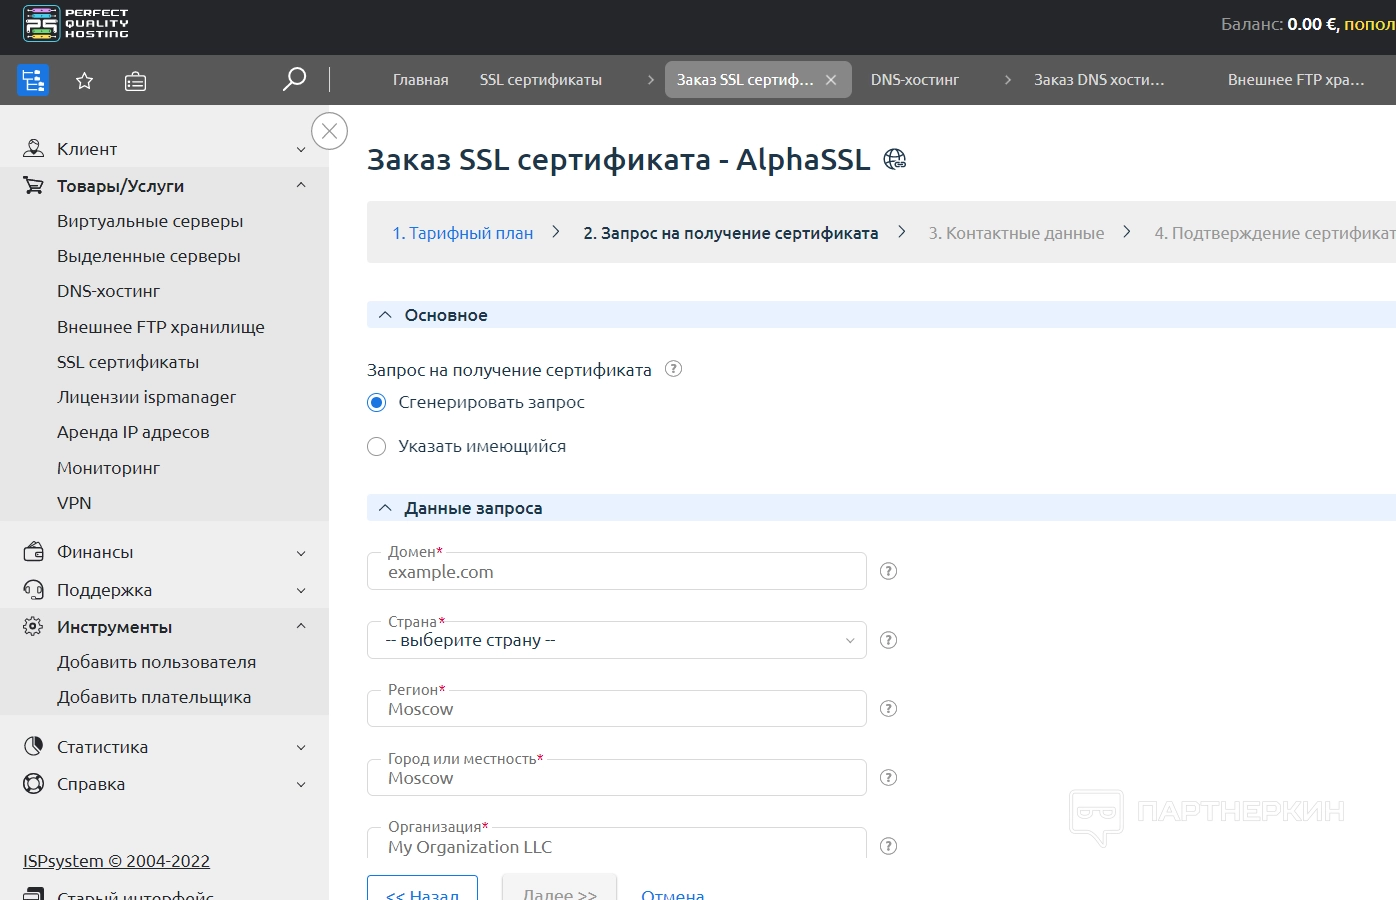Open help icon beside Домен field
This screenshot has height=900, width=1396.
pos(888,571)
